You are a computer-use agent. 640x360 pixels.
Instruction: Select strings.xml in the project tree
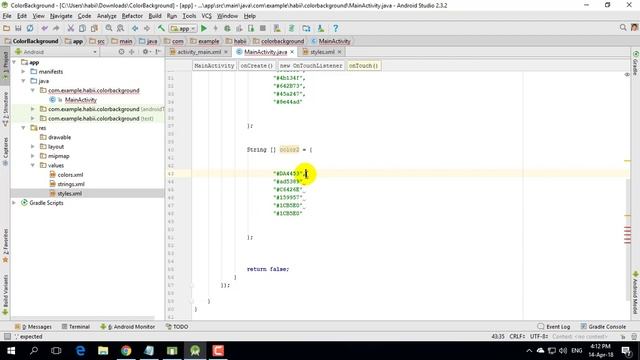(71, 184)
